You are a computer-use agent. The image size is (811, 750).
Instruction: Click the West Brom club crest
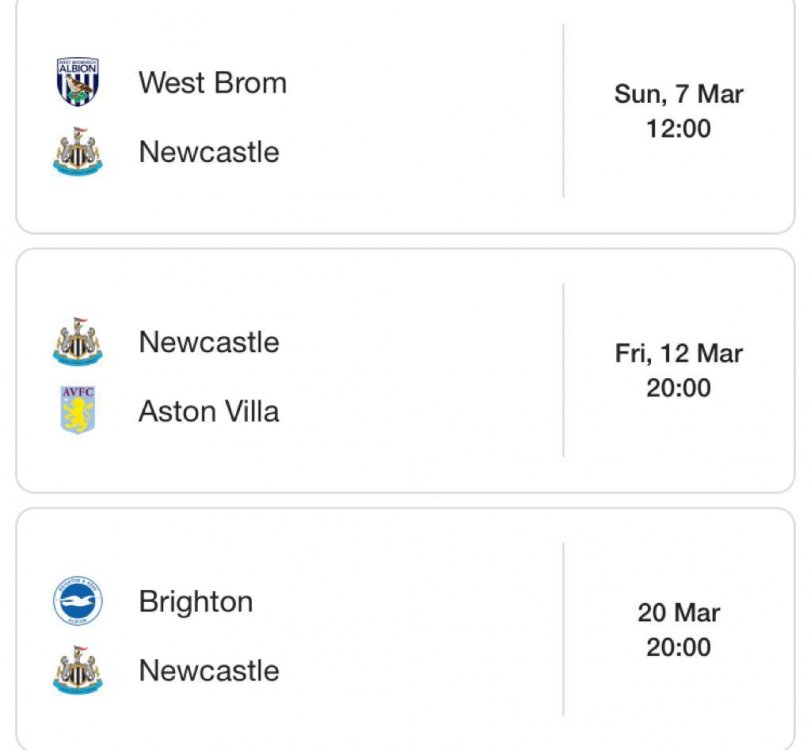(x=77, y=82)
